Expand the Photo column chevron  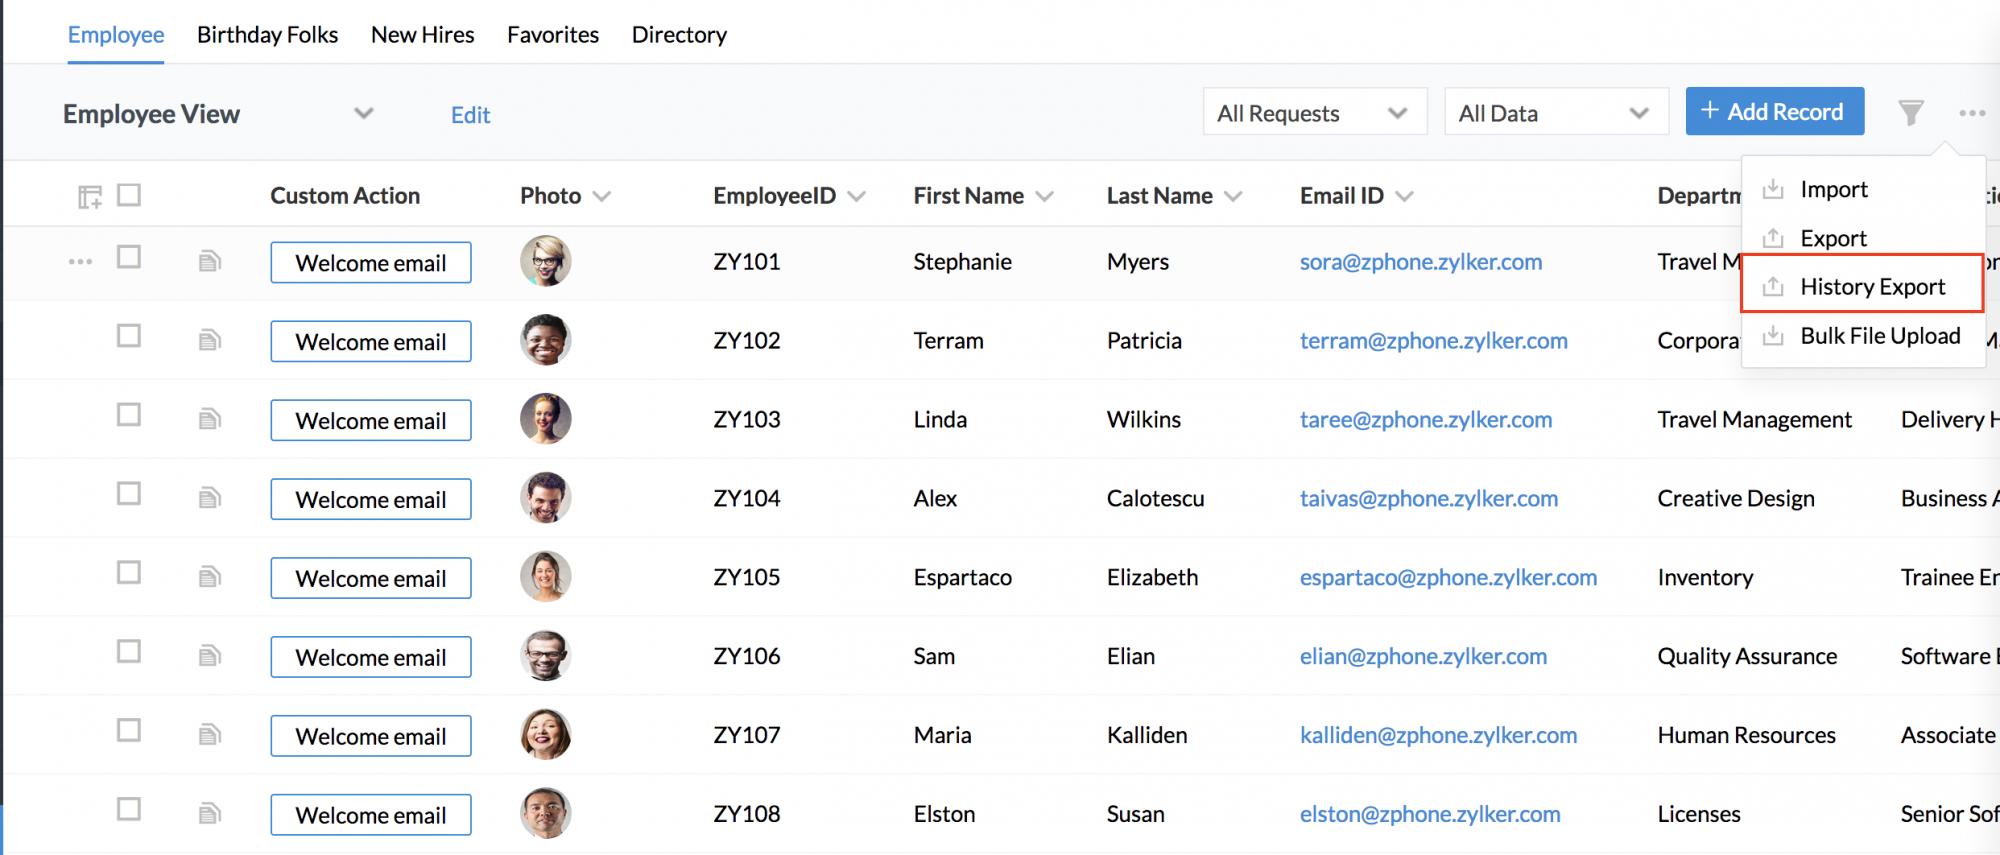click(602, 196)
